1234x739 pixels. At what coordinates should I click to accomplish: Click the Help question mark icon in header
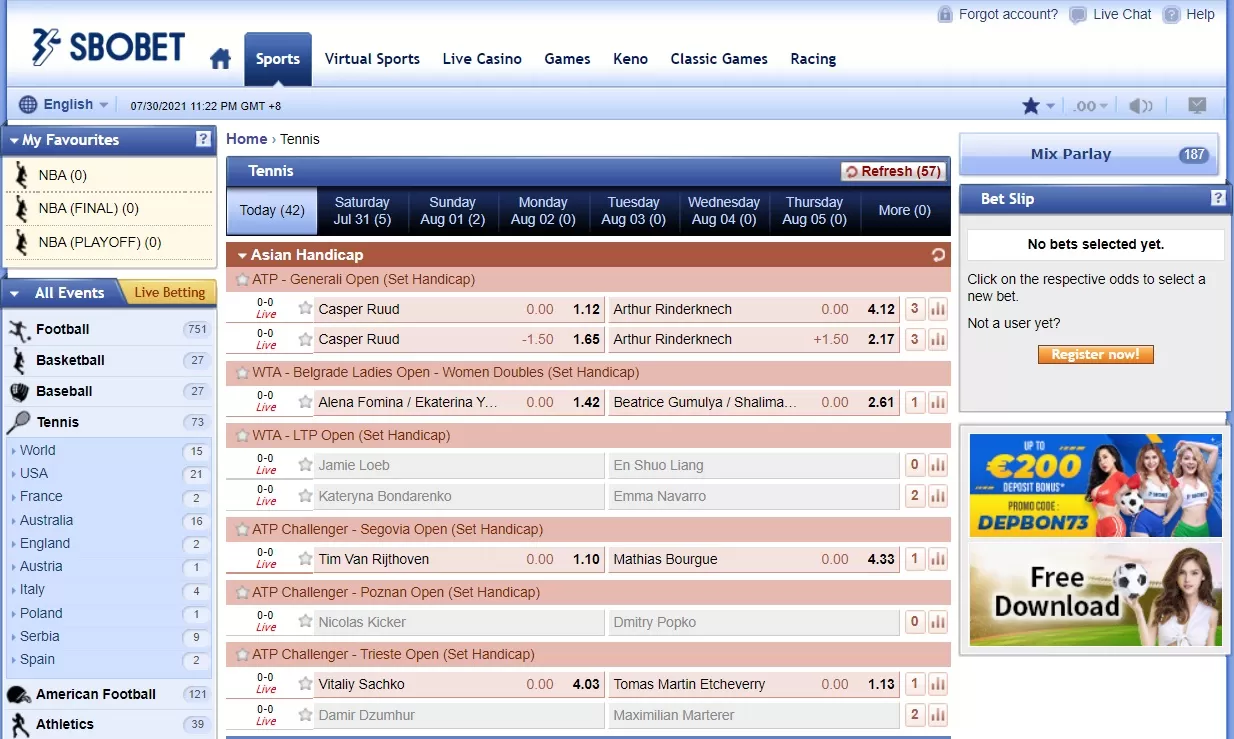point(1172,15)
